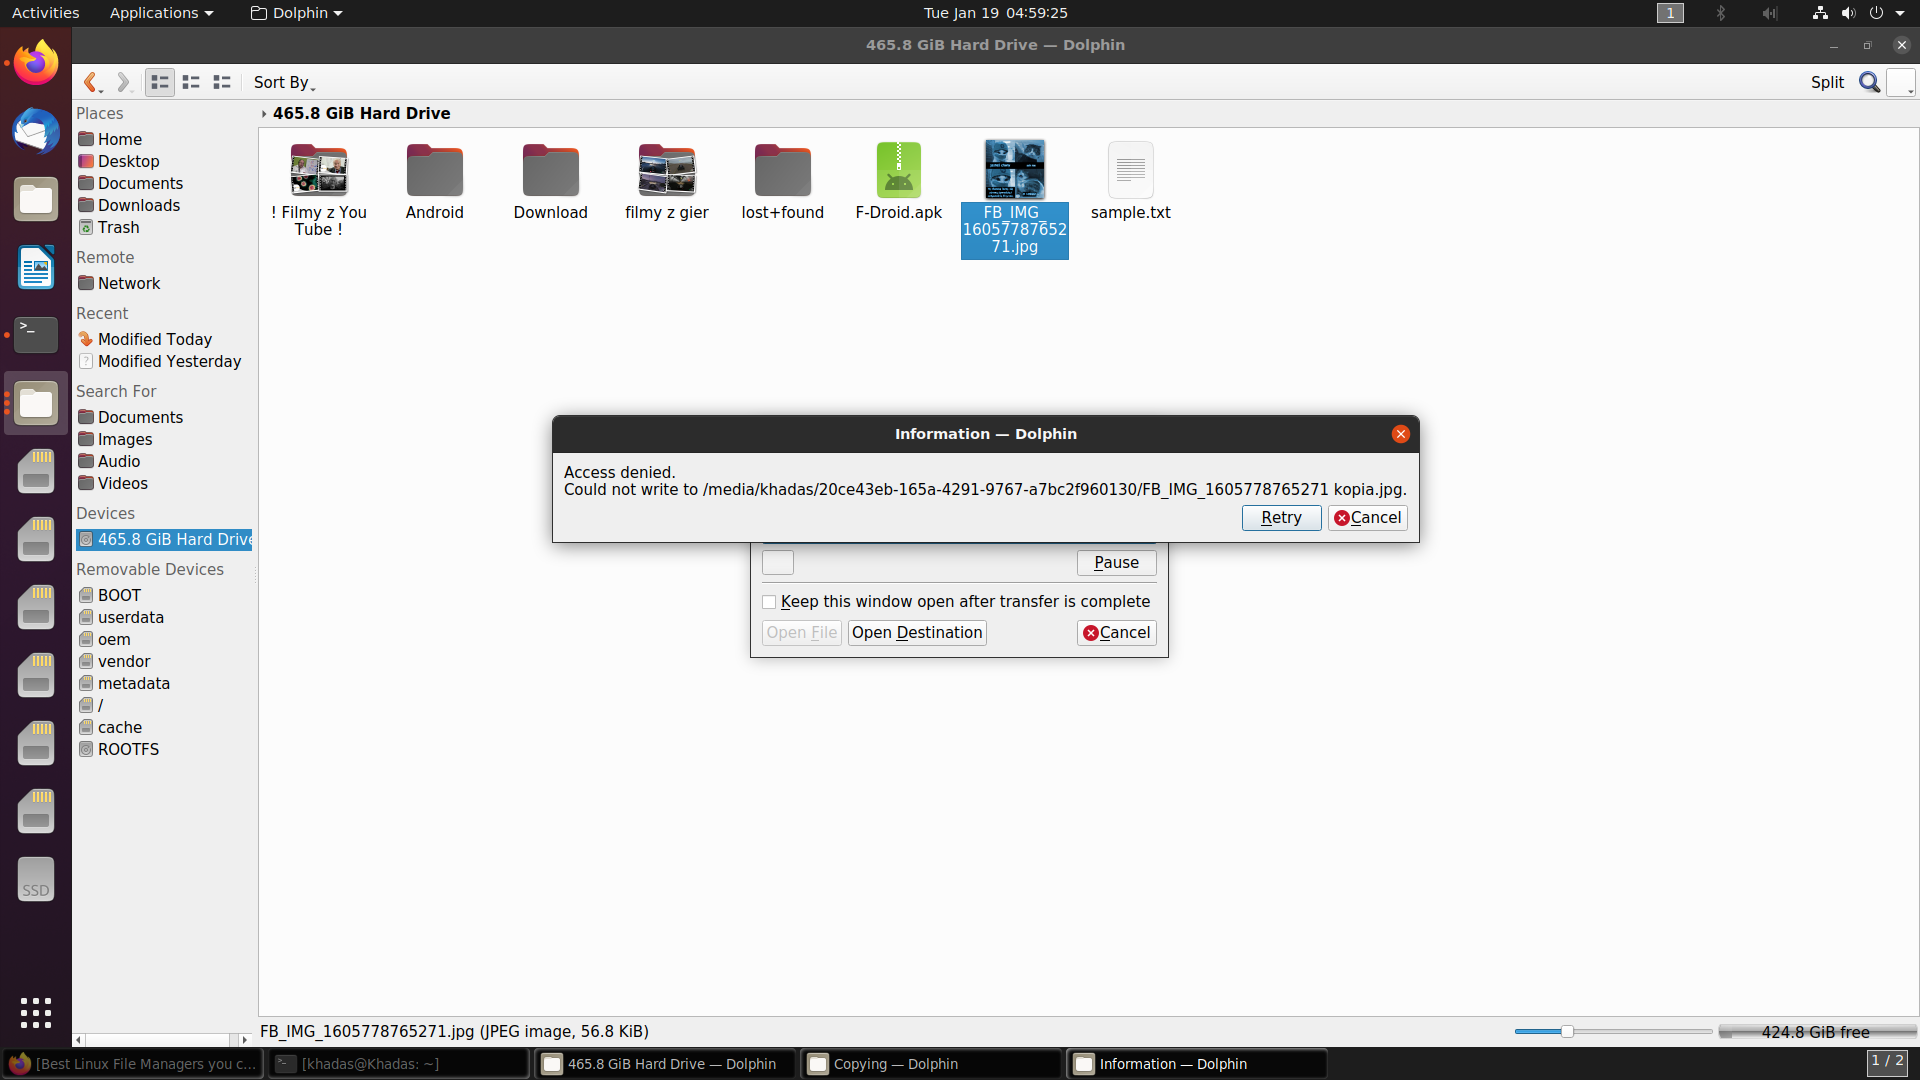The height and width of the screenshot is (1080, 1920).
Task: Open the search magnifier in Dolphin toolbar
Action: coord(1869,82)
